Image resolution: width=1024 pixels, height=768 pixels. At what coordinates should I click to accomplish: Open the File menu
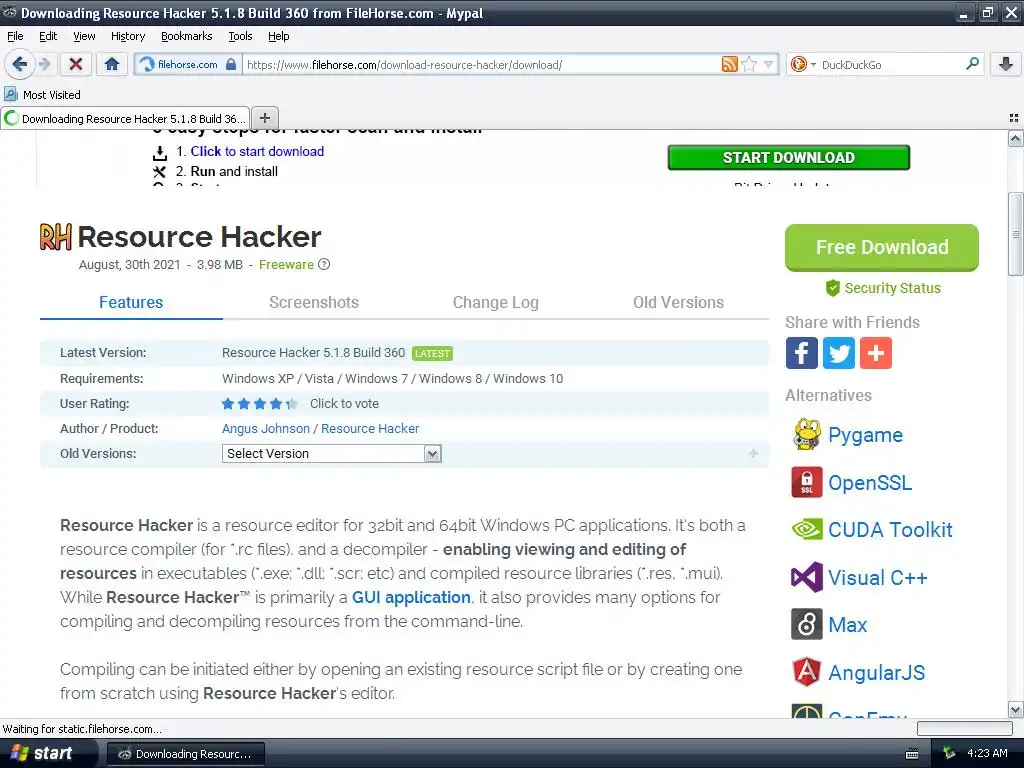point(15,36)
